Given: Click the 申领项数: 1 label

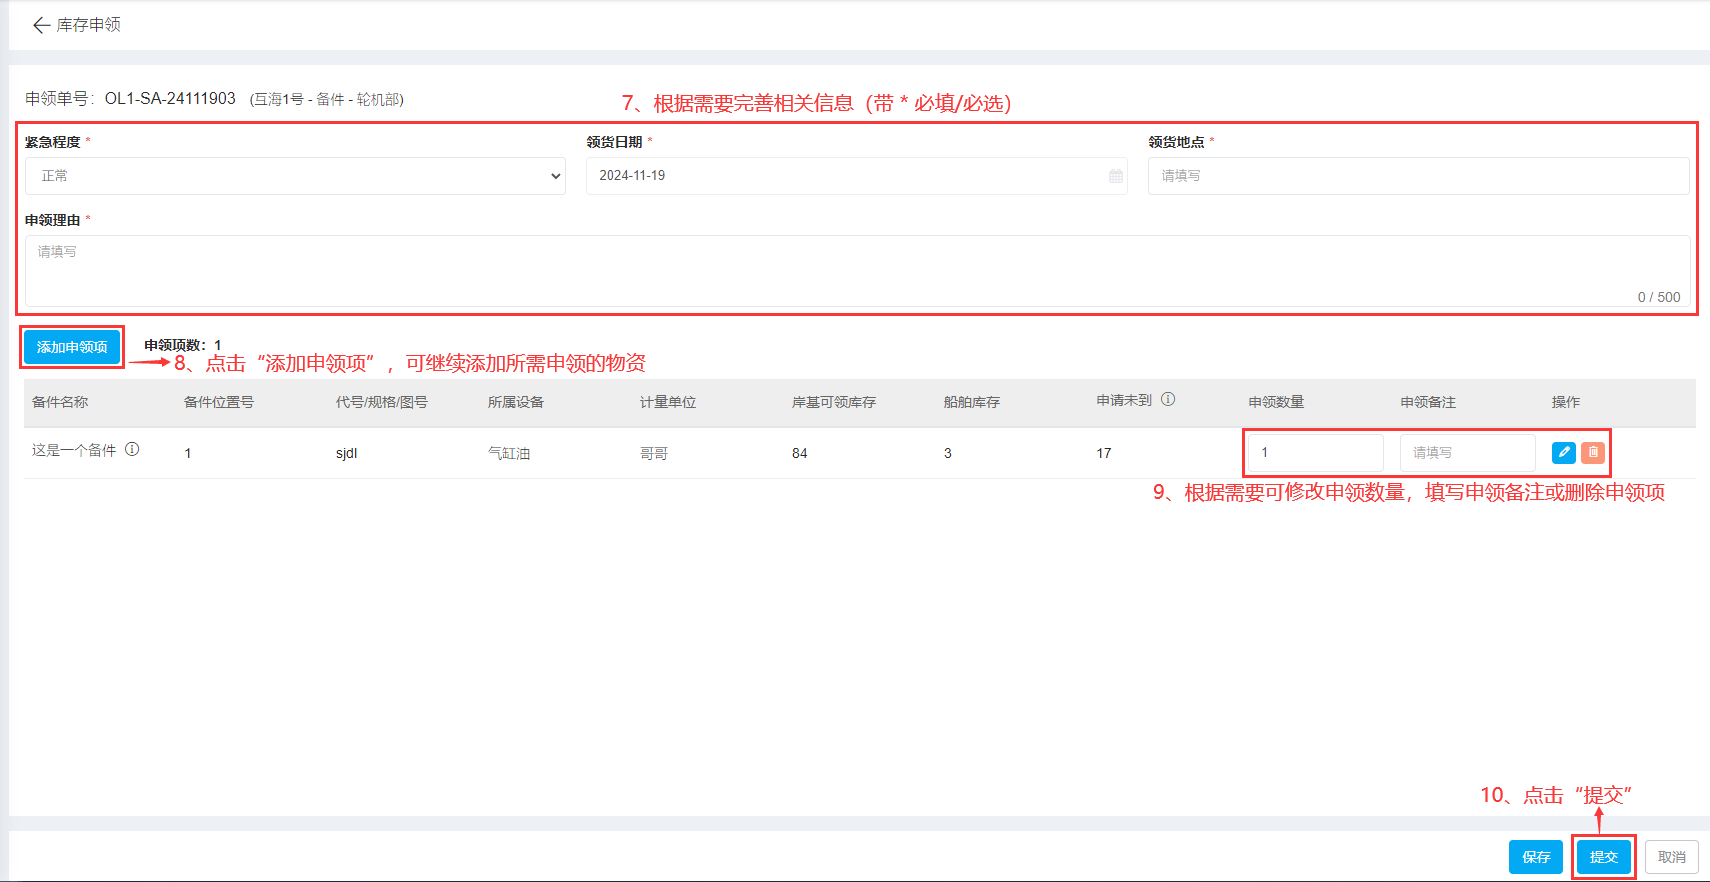Looking at the screenshot, I should (183, 345).
